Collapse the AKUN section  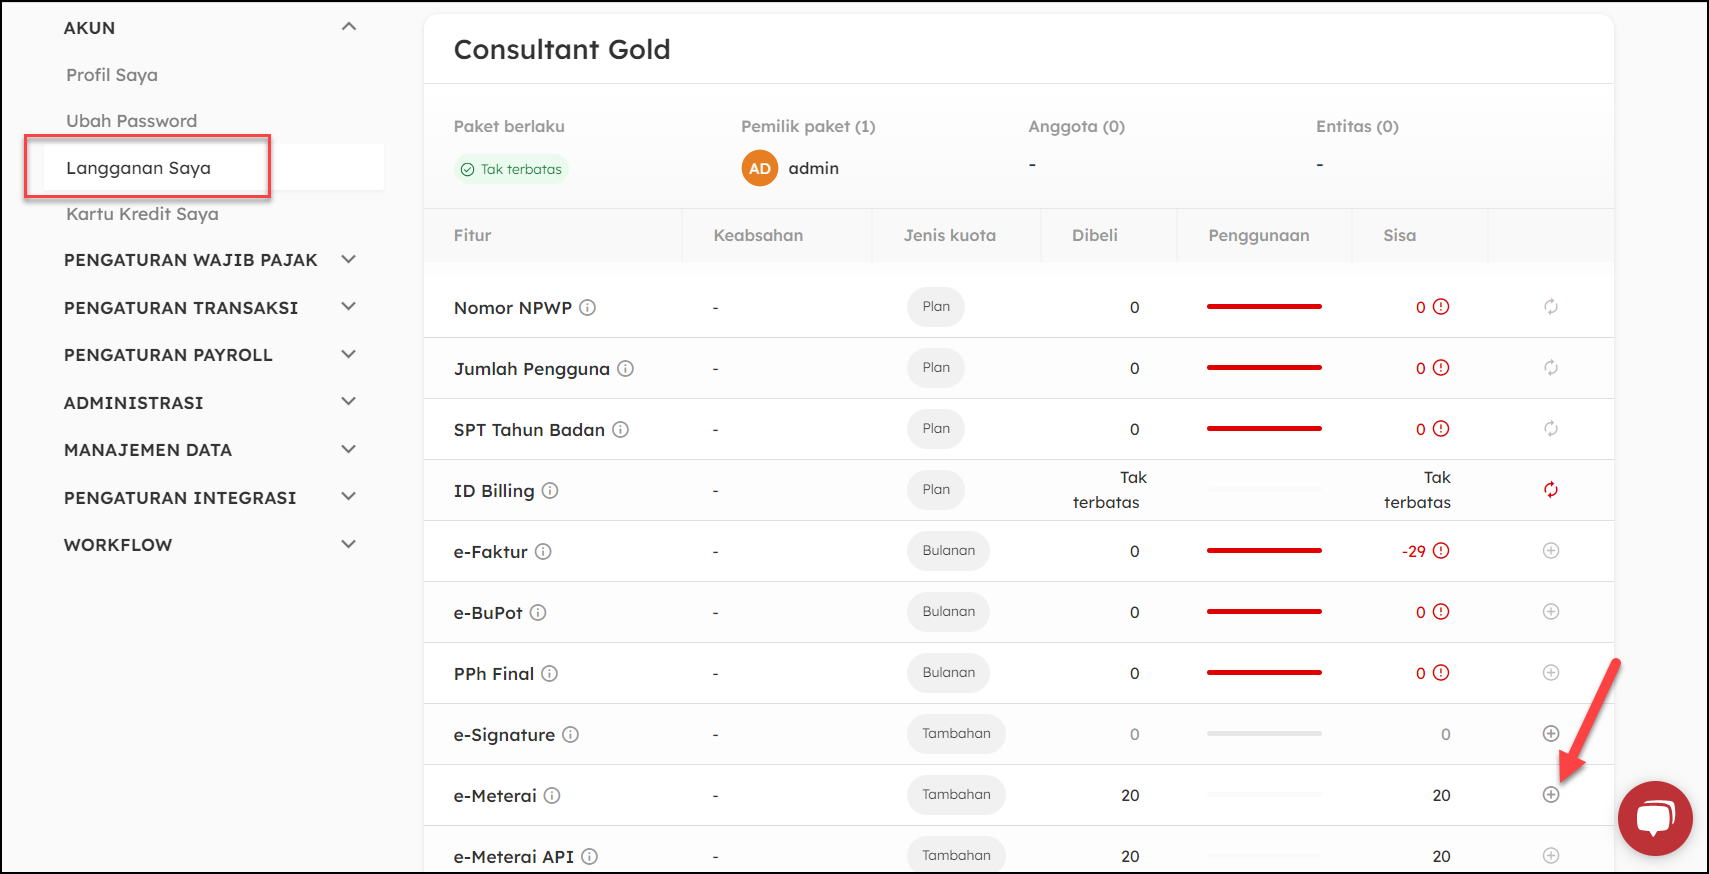(x=348, y=27)
